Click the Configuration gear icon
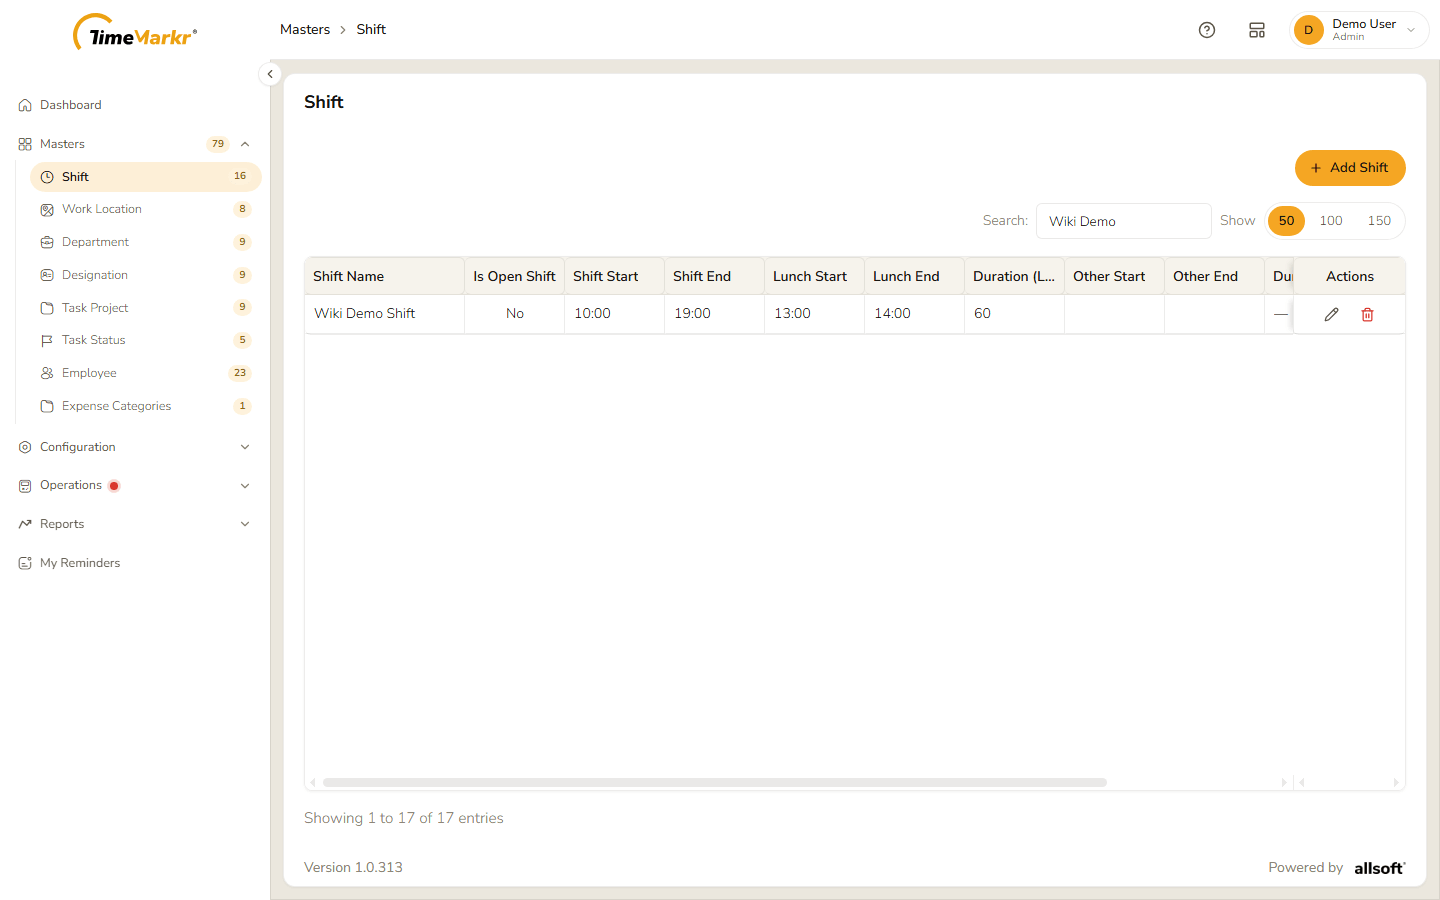This screenshot has width=1440, height=900. pyautogui.click(x=25, y=447)
